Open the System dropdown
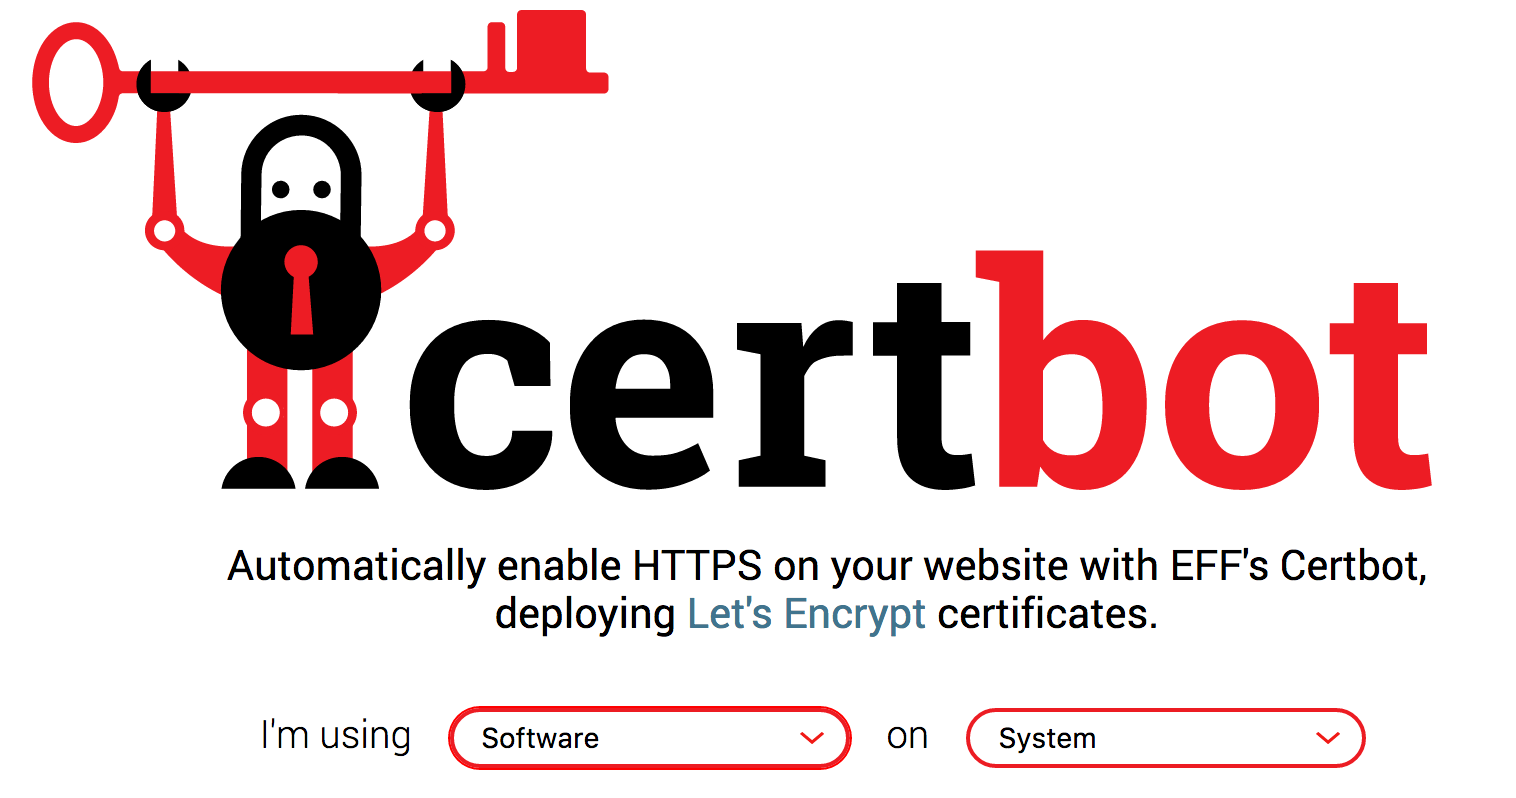The image size is (1516, 798). pos(1165,738)
